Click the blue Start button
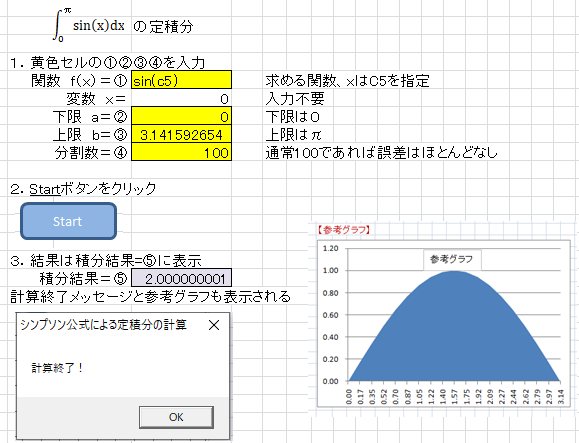Screen dimensions: 579x443 [68, 221]
